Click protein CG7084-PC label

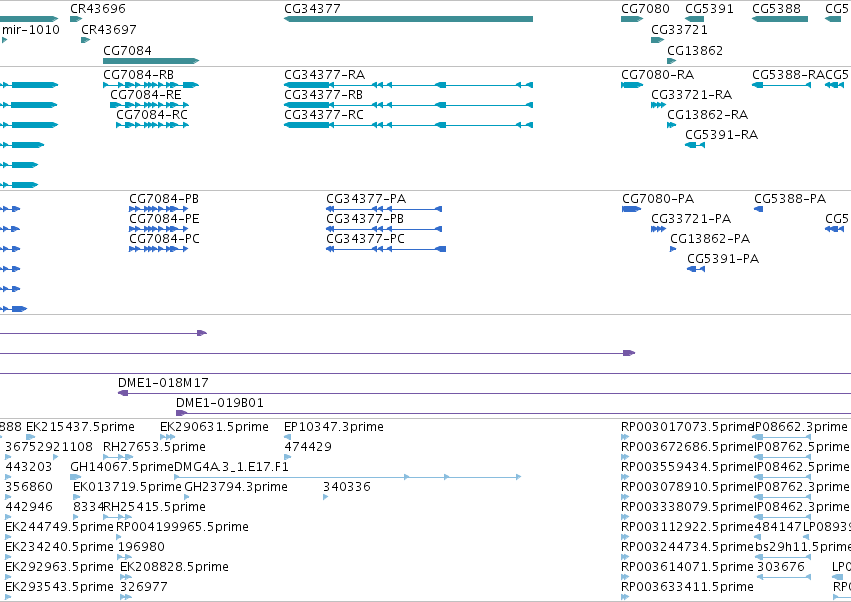(164, 239)
